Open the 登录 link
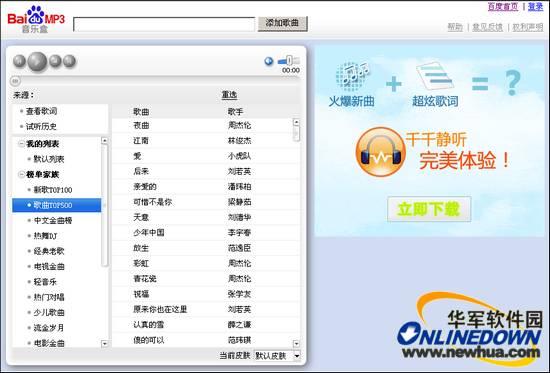 coord(535,6)
